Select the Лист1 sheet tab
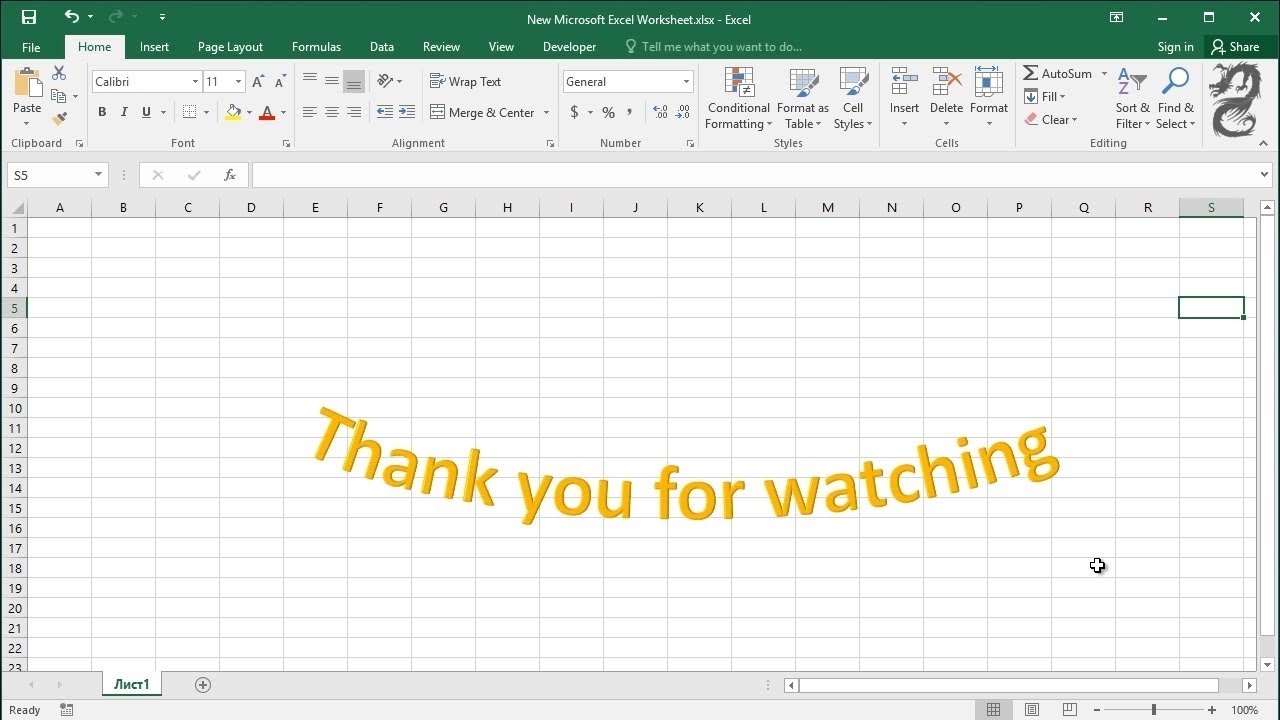Screen dimensions: 1280x720 pos(131,685)
